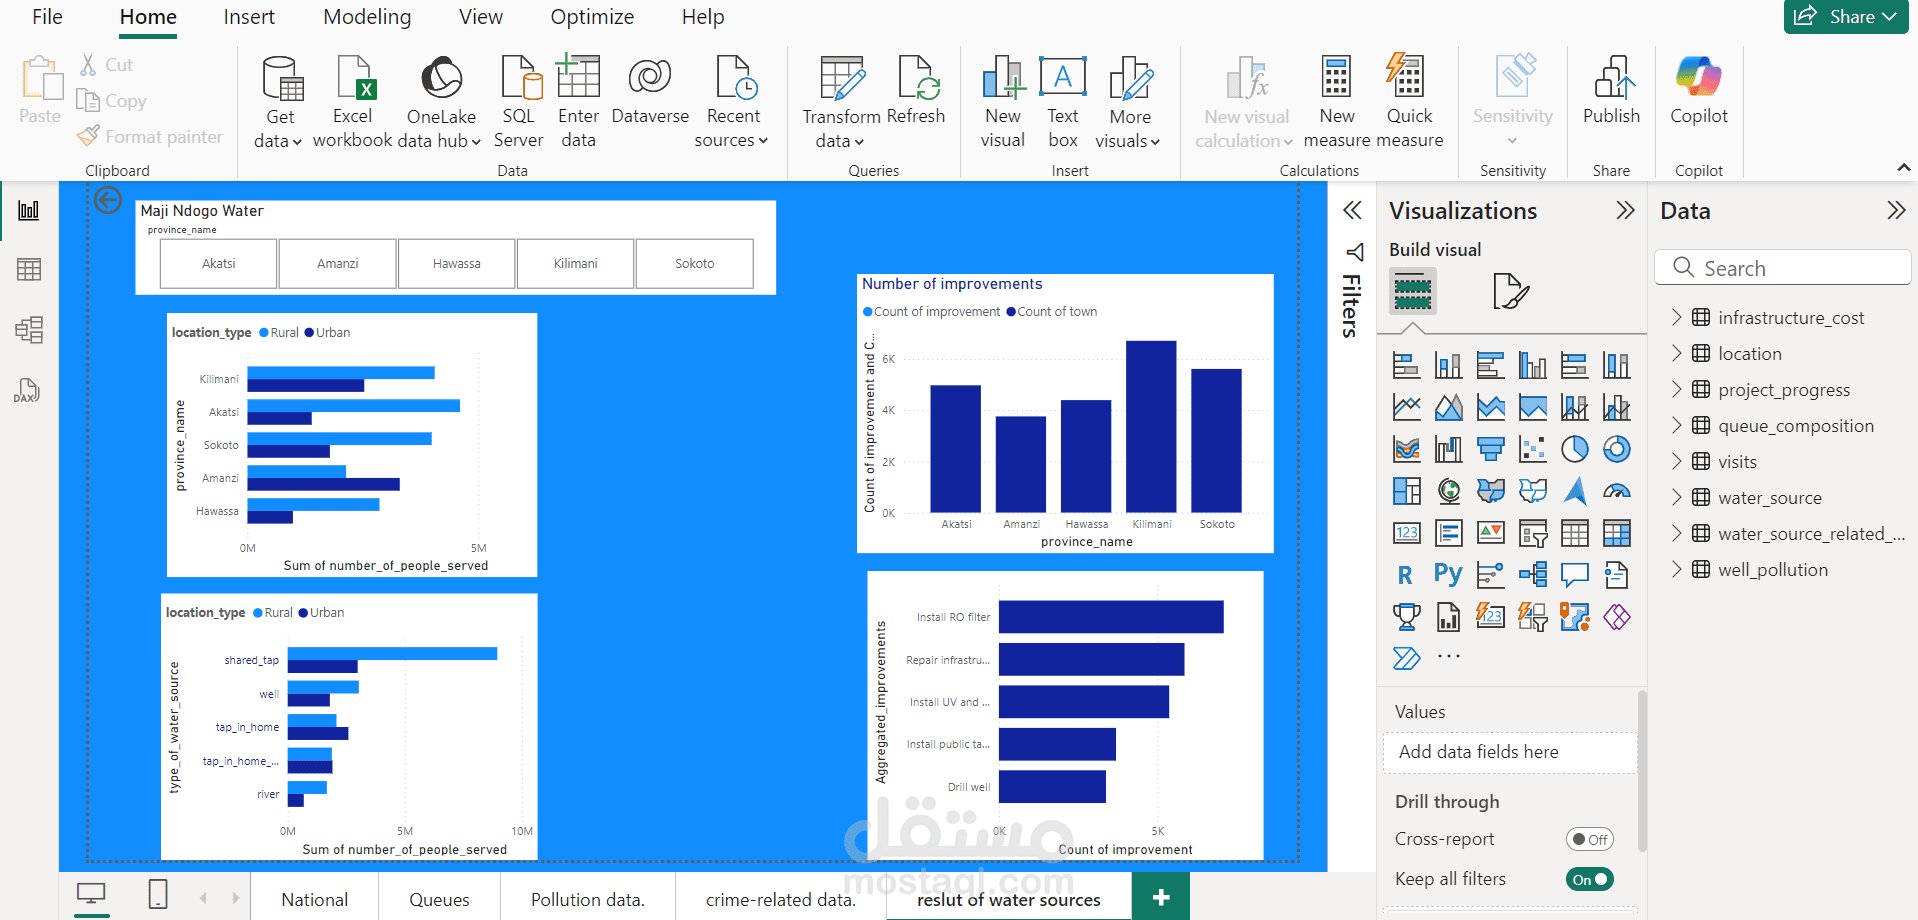Viewport: 1918px width, 920px height.
Task: Expand the visits table
Action: click(x=1677, y=462)
